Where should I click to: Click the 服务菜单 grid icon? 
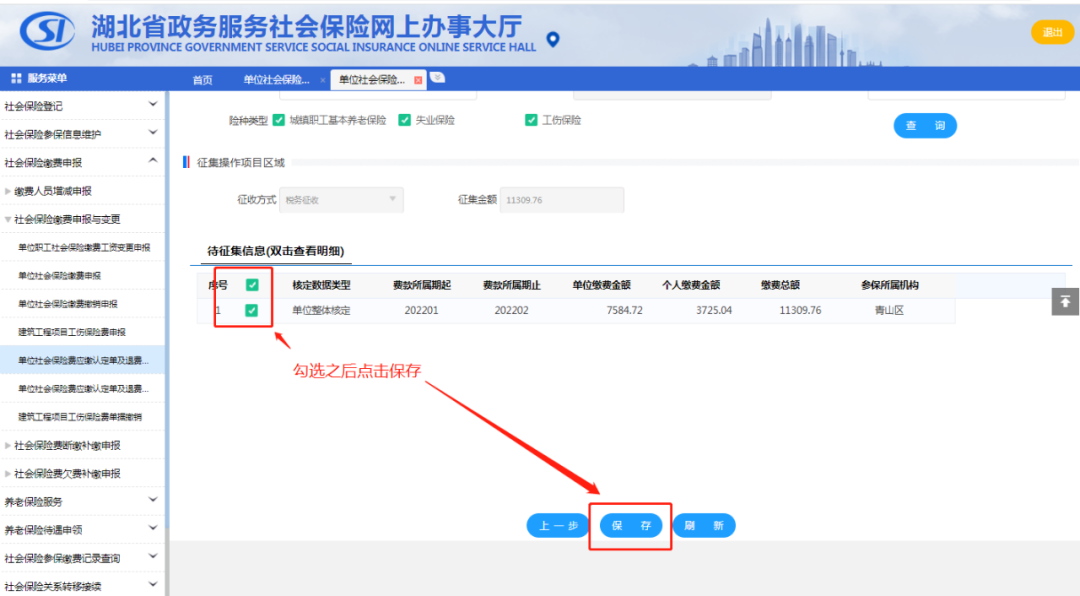[x=16, y=79]
